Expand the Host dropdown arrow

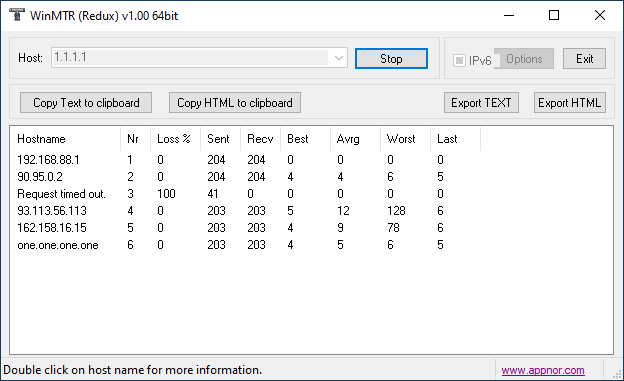339,58
